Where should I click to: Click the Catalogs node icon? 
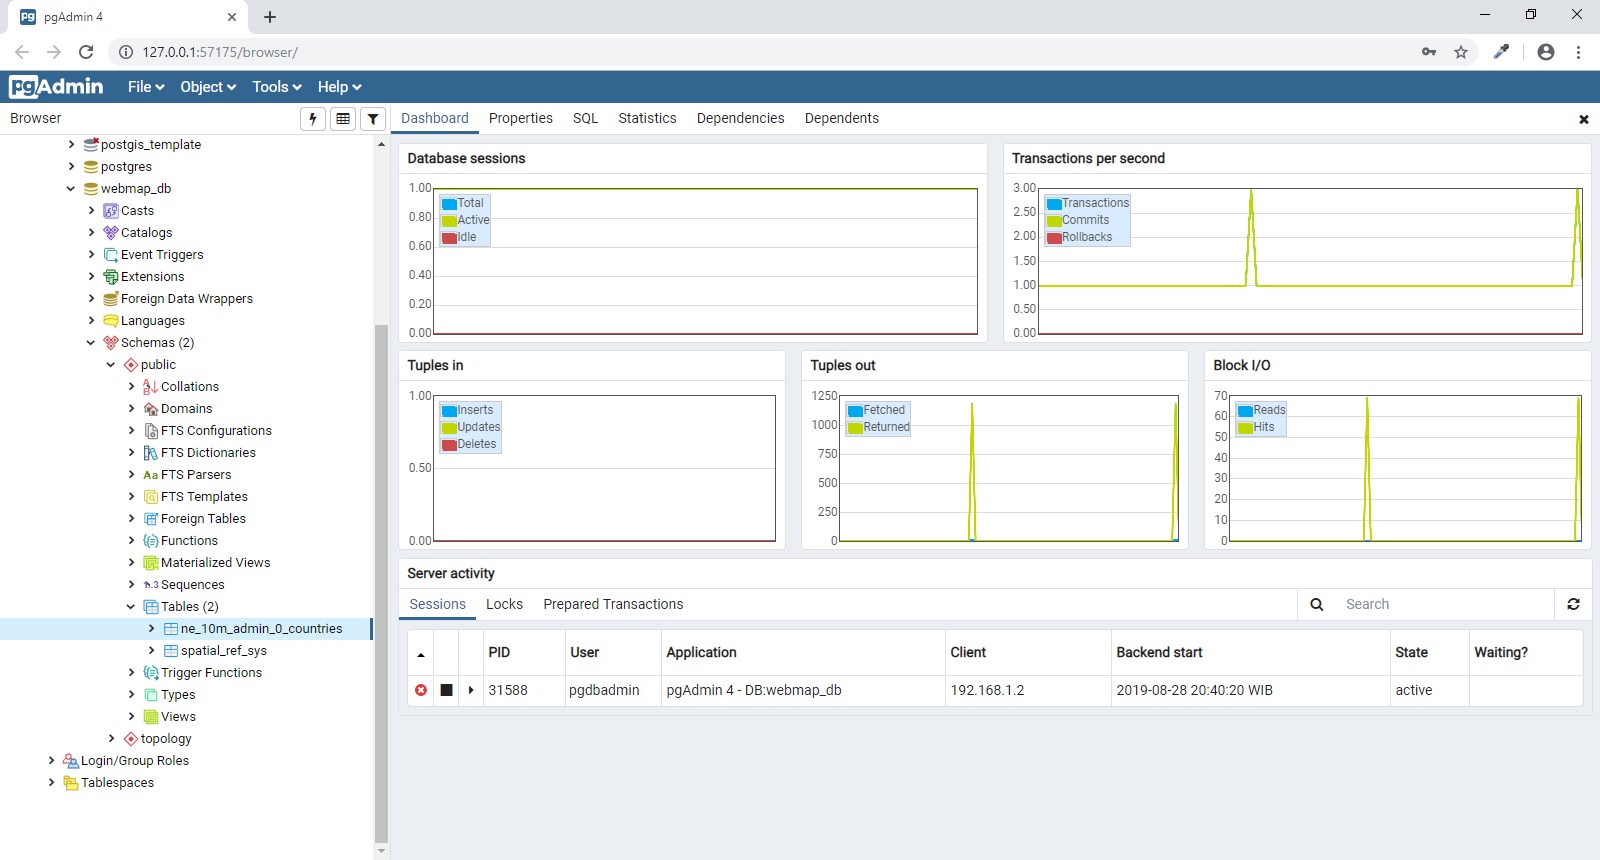(x=111, y=233)
